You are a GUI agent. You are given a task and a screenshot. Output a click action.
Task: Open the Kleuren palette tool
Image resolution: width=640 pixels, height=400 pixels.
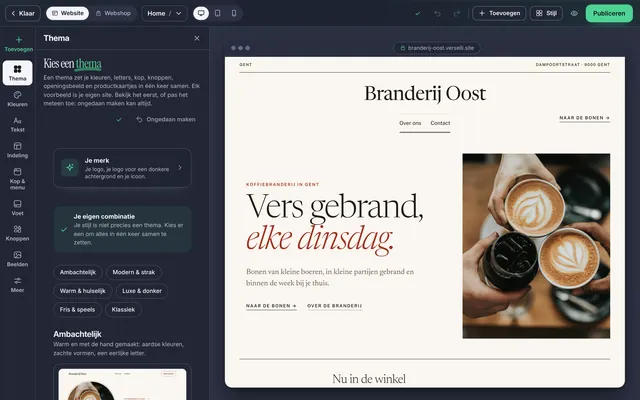[x=18, y=99]
